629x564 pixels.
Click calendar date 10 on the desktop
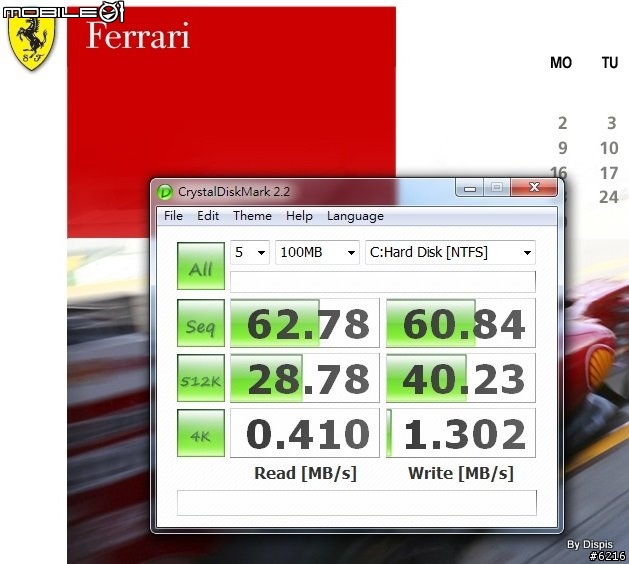[609, 148]
